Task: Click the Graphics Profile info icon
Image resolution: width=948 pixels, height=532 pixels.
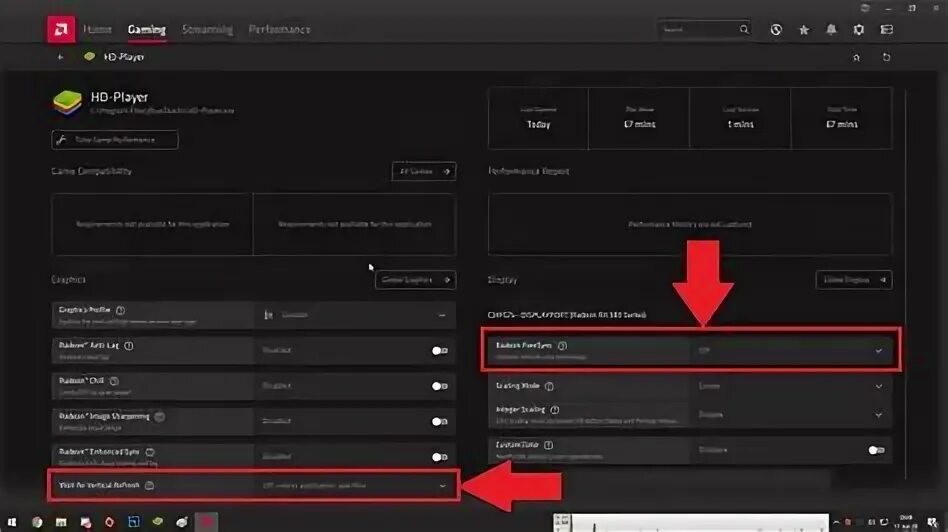Action: tap(120, 310)
